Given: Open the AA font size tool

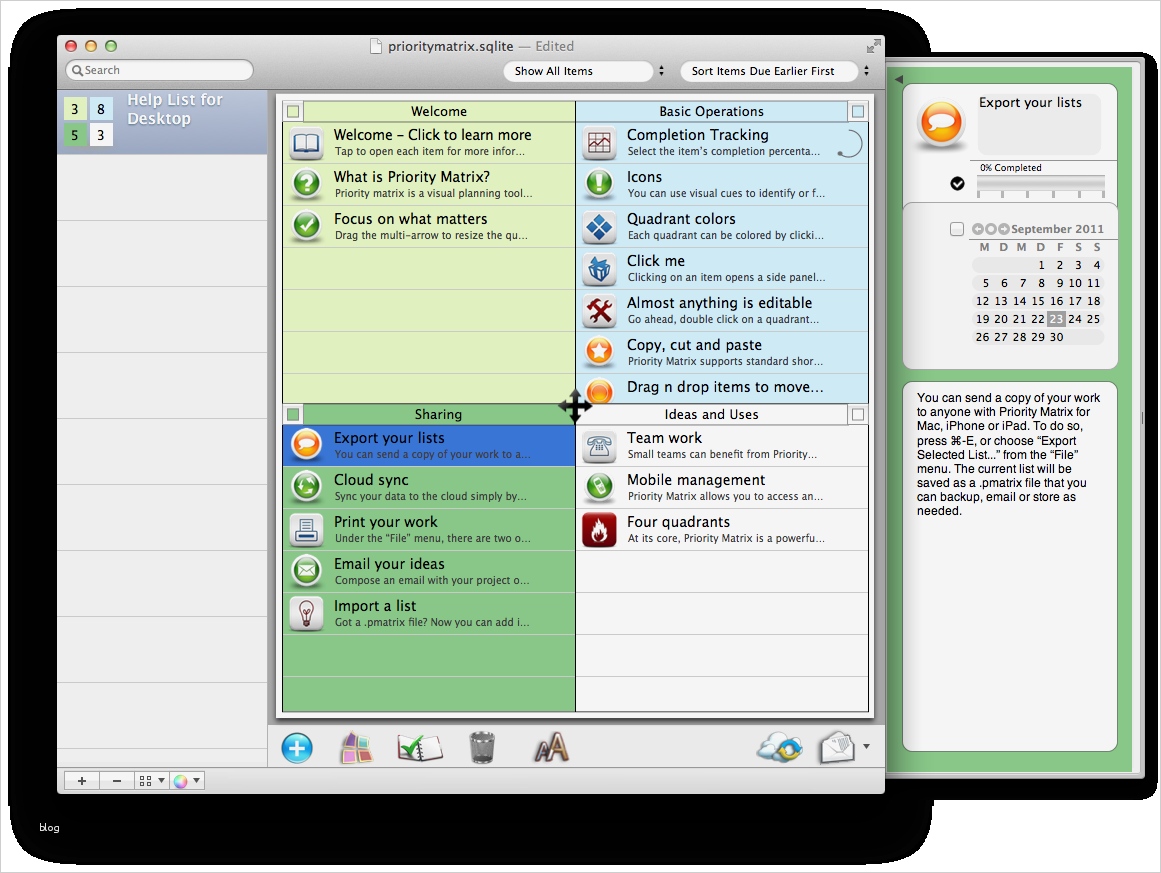Looking at the screenshot, I should (552, 748).
